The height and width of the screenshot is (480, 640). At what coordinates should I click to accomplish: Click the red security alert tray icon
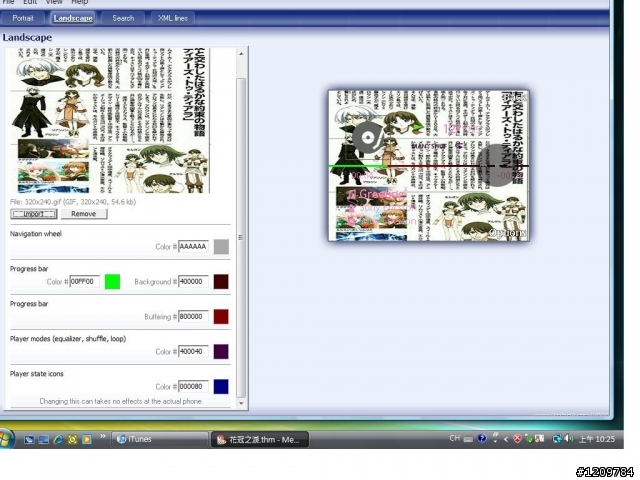pos(517,439)
